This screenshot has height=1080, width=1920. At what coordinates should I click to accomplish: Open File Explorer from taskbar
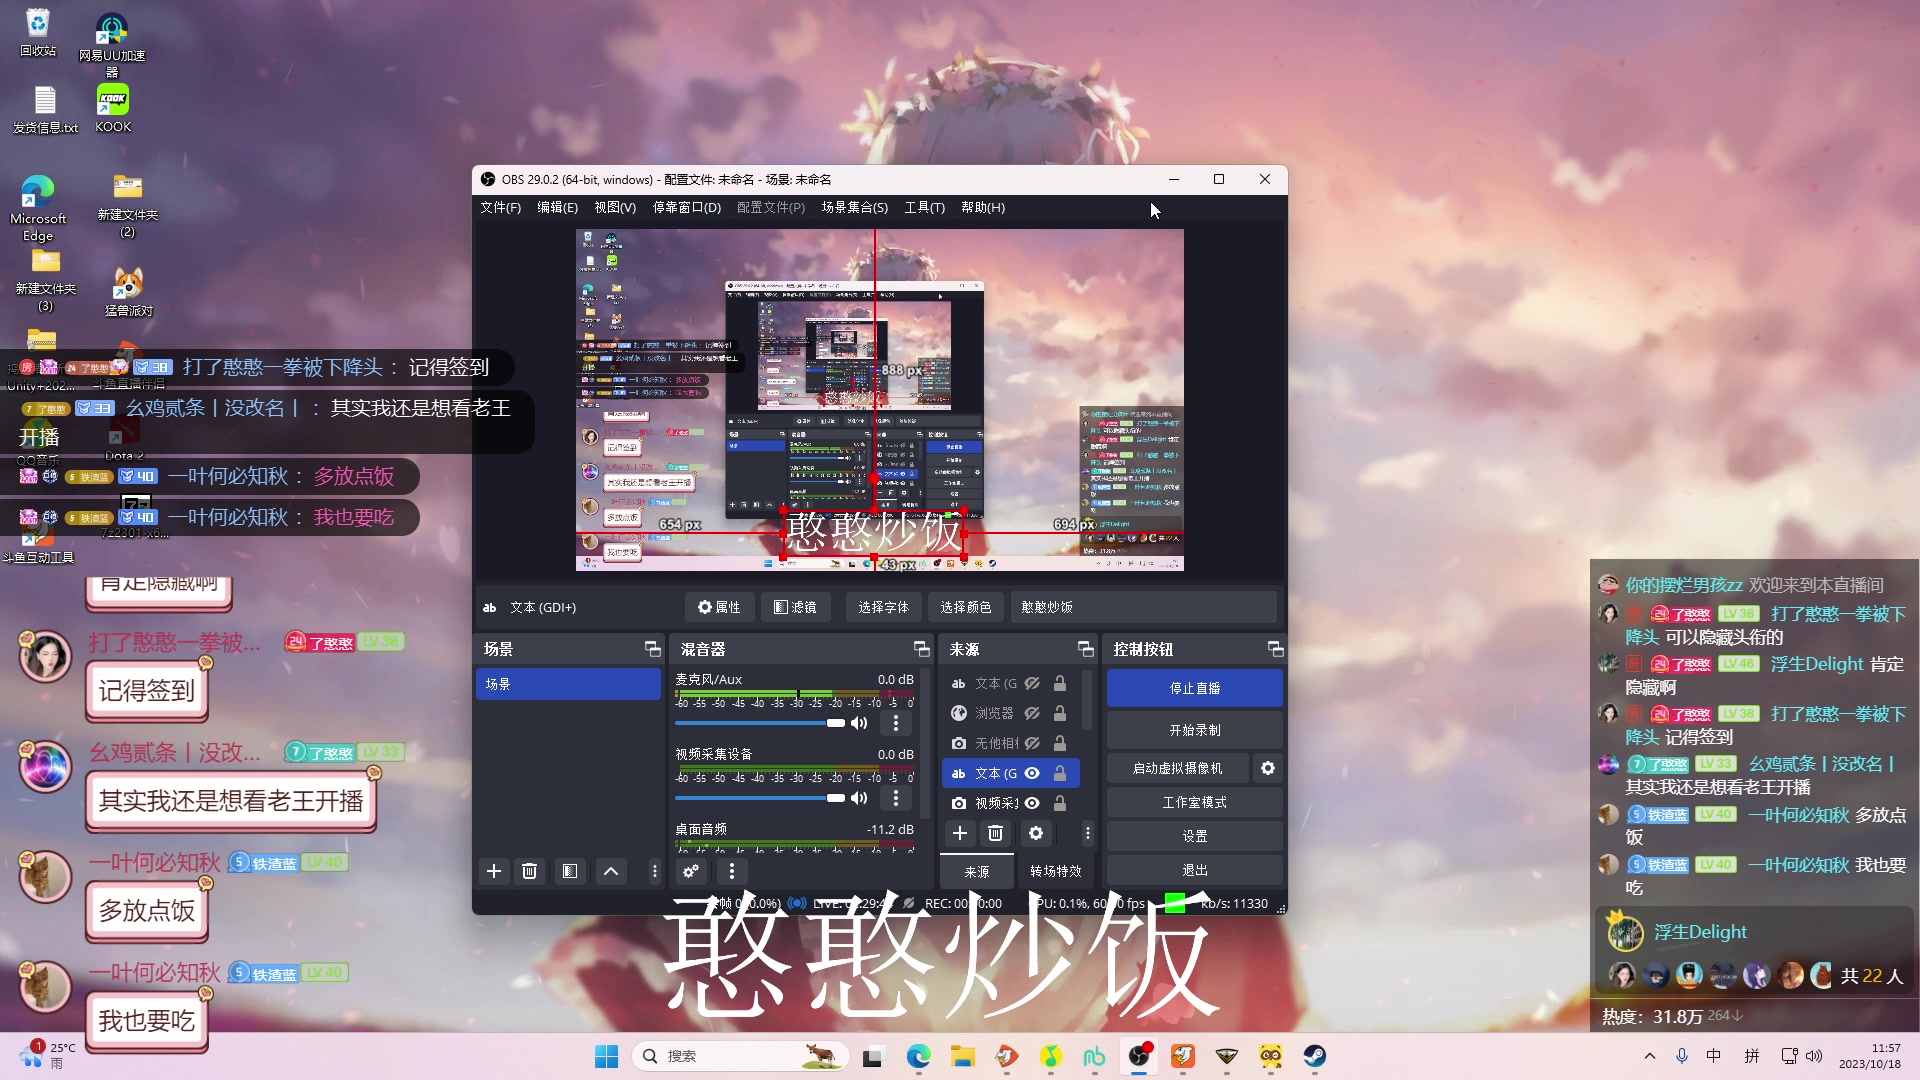[963, 1056]
